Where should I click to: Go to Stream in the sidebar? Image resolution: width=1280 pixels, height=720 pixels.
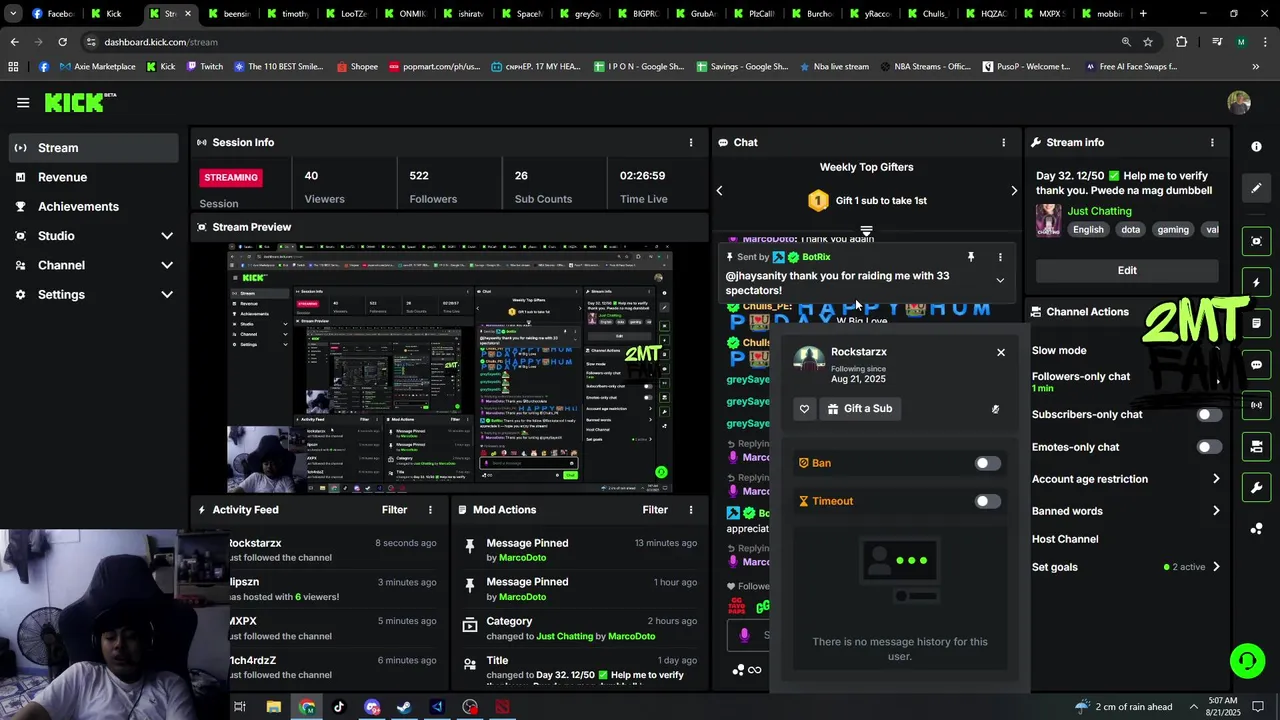94,148
